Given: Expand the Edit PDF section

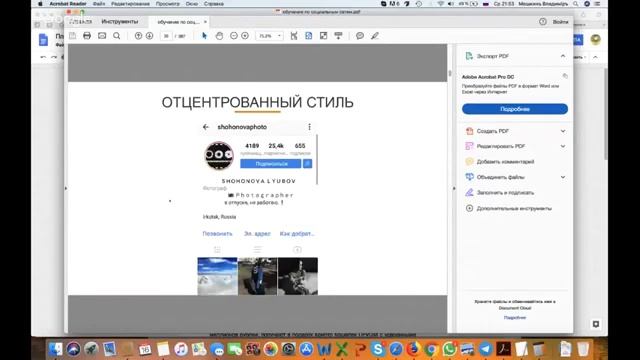Looking at the screenshot, I should pyautogui.click(x=563, y=146).
